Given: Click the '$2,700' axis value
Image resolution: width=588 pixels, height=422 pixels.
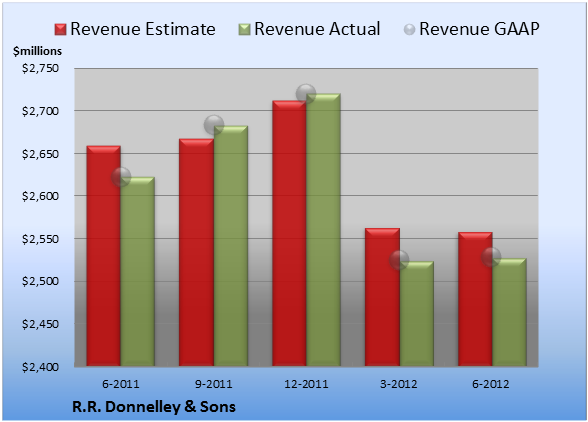Looking at the screenshot, I should pyautogui.click(x=40, y=111).
